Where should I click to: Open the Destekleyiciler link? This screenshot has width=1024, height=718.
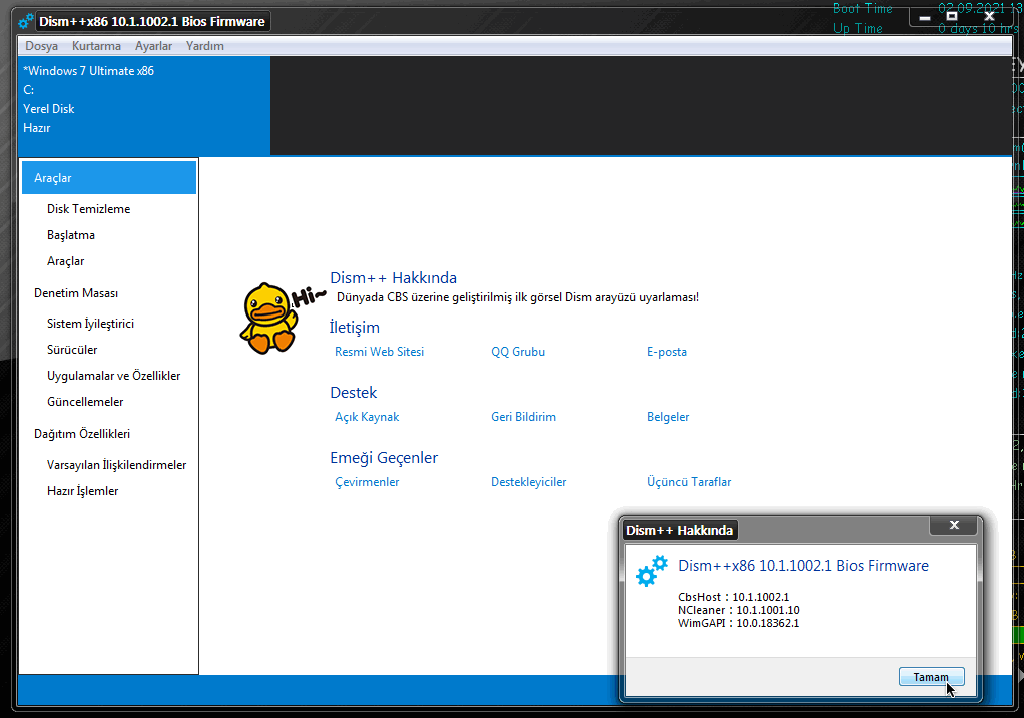[x=528, y=481]
